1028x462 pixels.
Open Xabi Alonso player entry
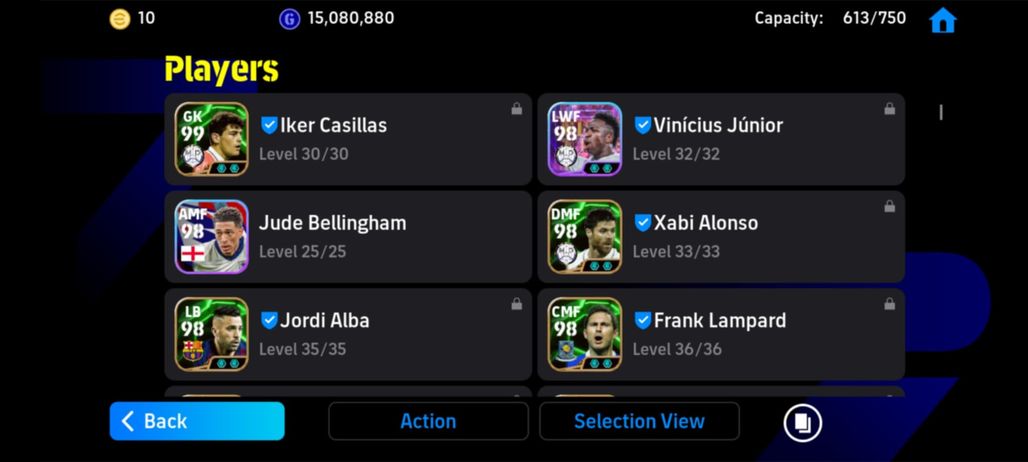721,237
